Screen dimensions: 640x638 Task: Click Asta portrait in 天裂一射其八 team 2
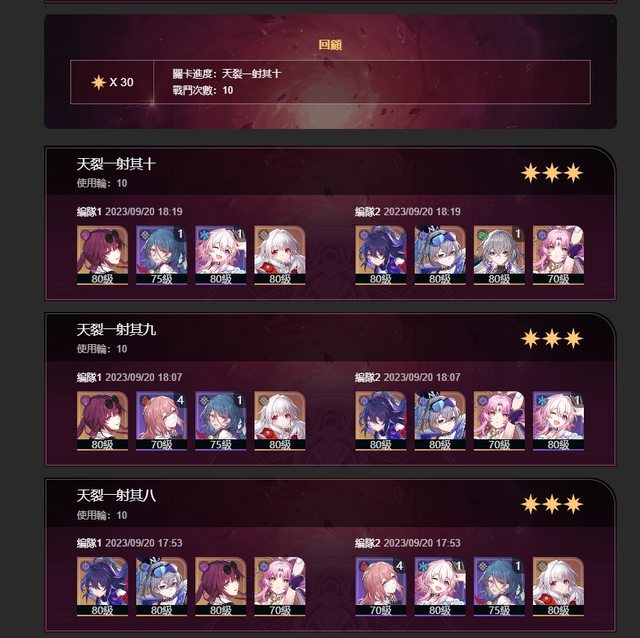[380, 587]
